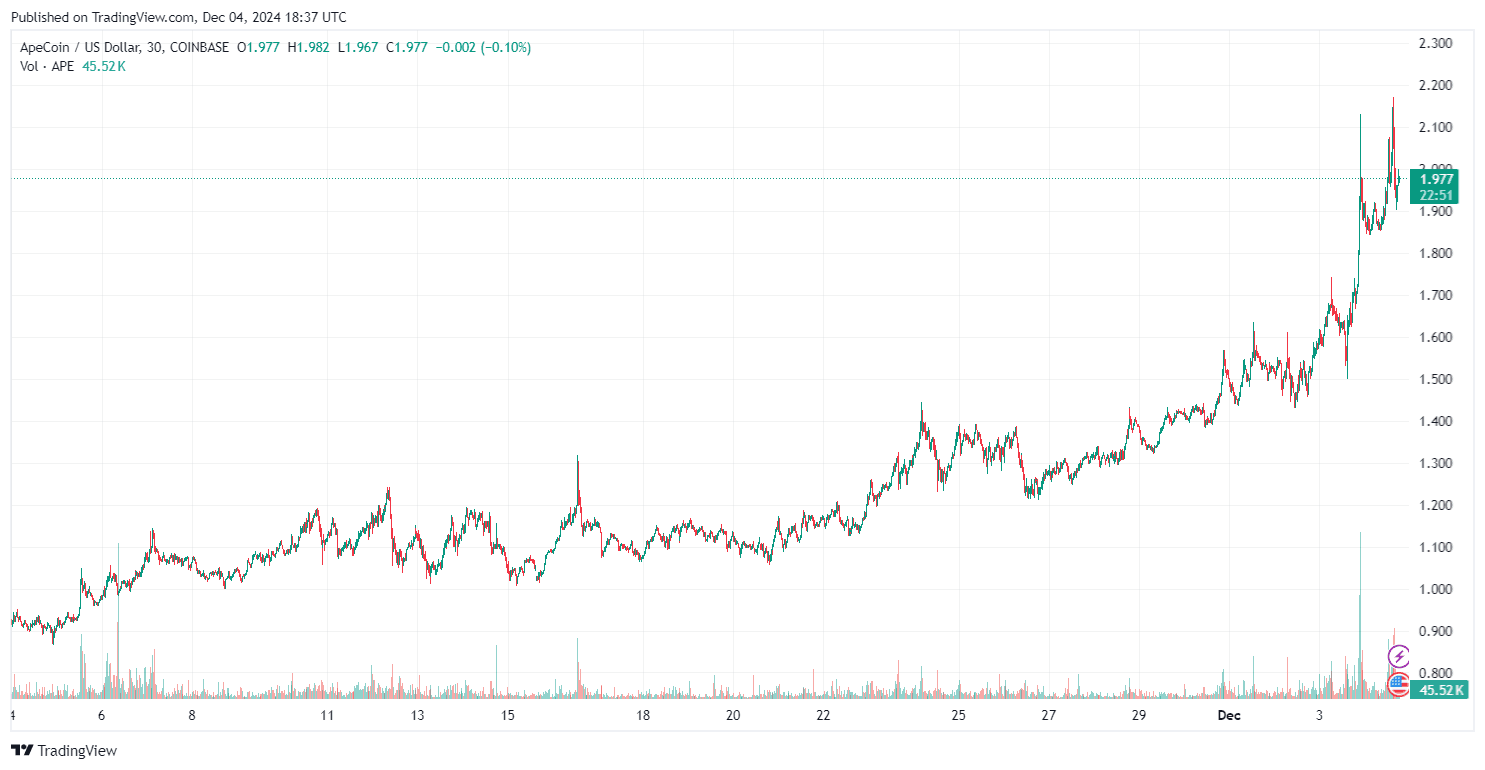Viewport: 1485px width, 770px height.
Task: Click the 1.100 price axis label
Action: [x=1436, y=547]
